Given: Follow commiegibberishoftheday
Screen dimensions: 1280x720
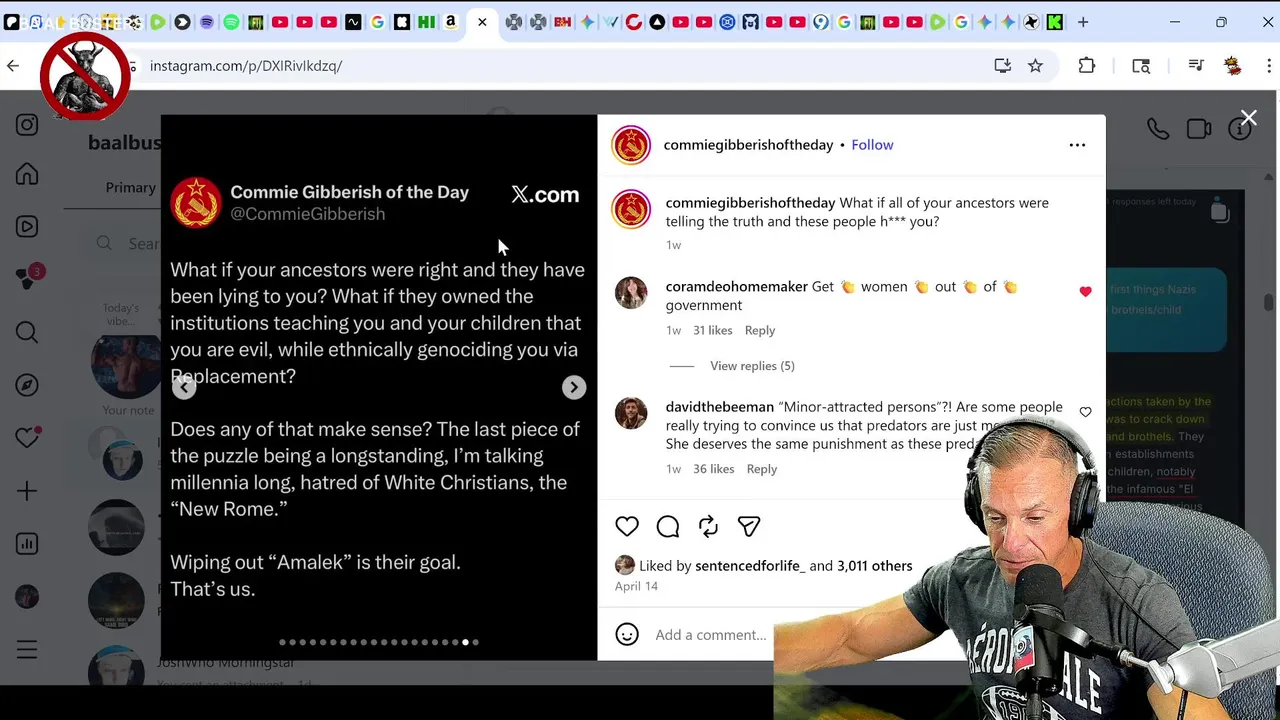Looking at the screenshot, I should coord(872,145).
